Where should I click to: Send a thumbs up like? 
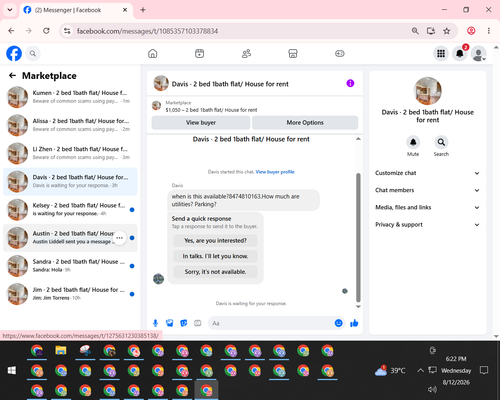(354, 323)
